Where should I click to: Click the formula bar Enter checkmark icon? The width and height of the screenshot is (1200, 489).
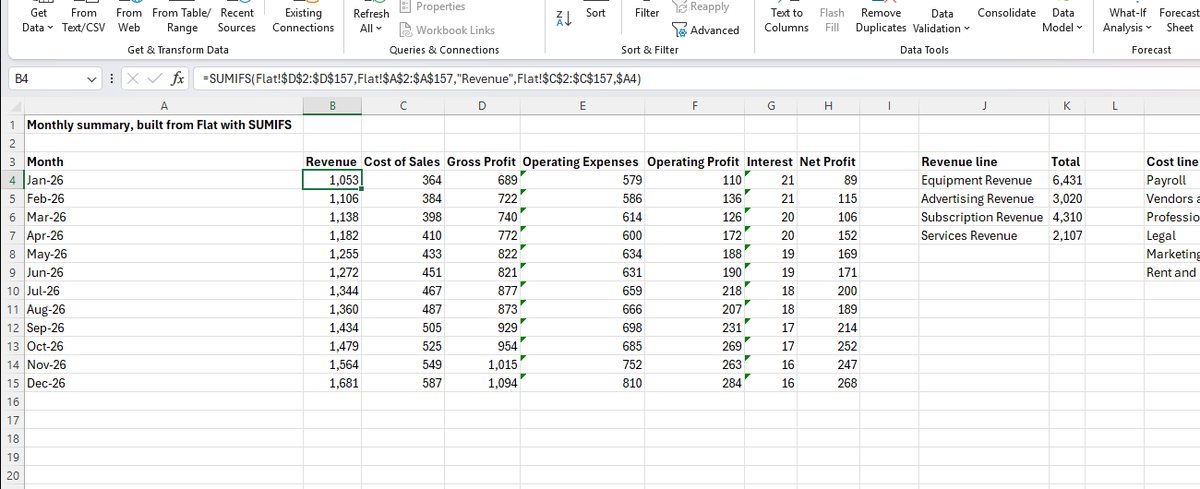153,78
